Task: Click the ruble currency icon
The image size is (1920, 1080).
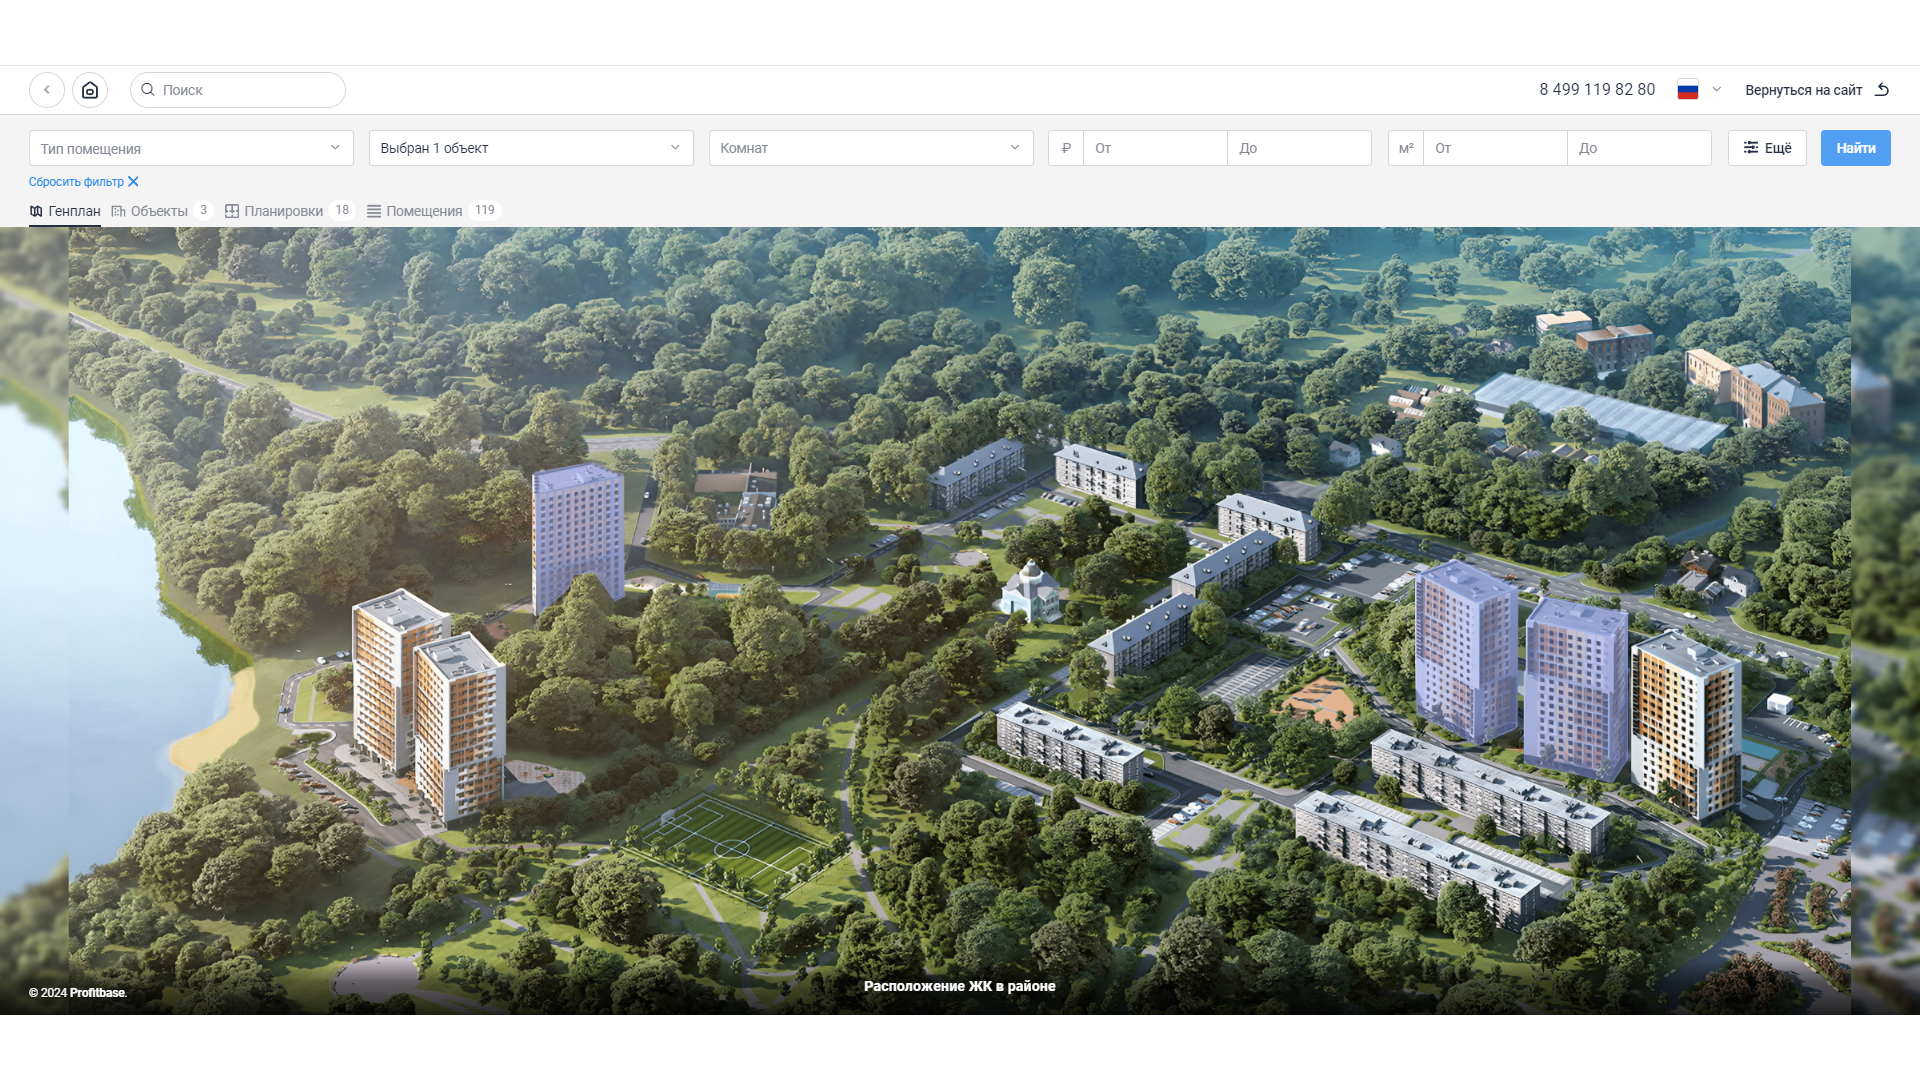Action: tap(1066, 148)
